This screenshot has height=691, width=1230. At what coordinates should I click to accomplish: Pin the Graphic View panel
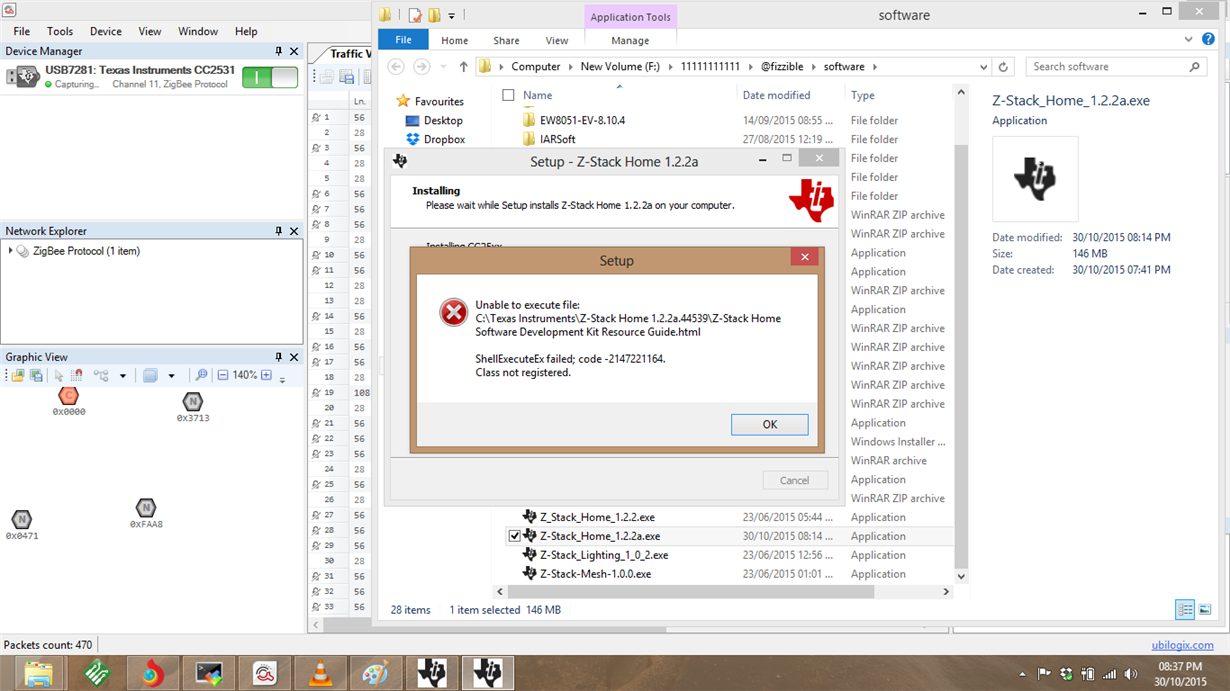pos(279,357)
